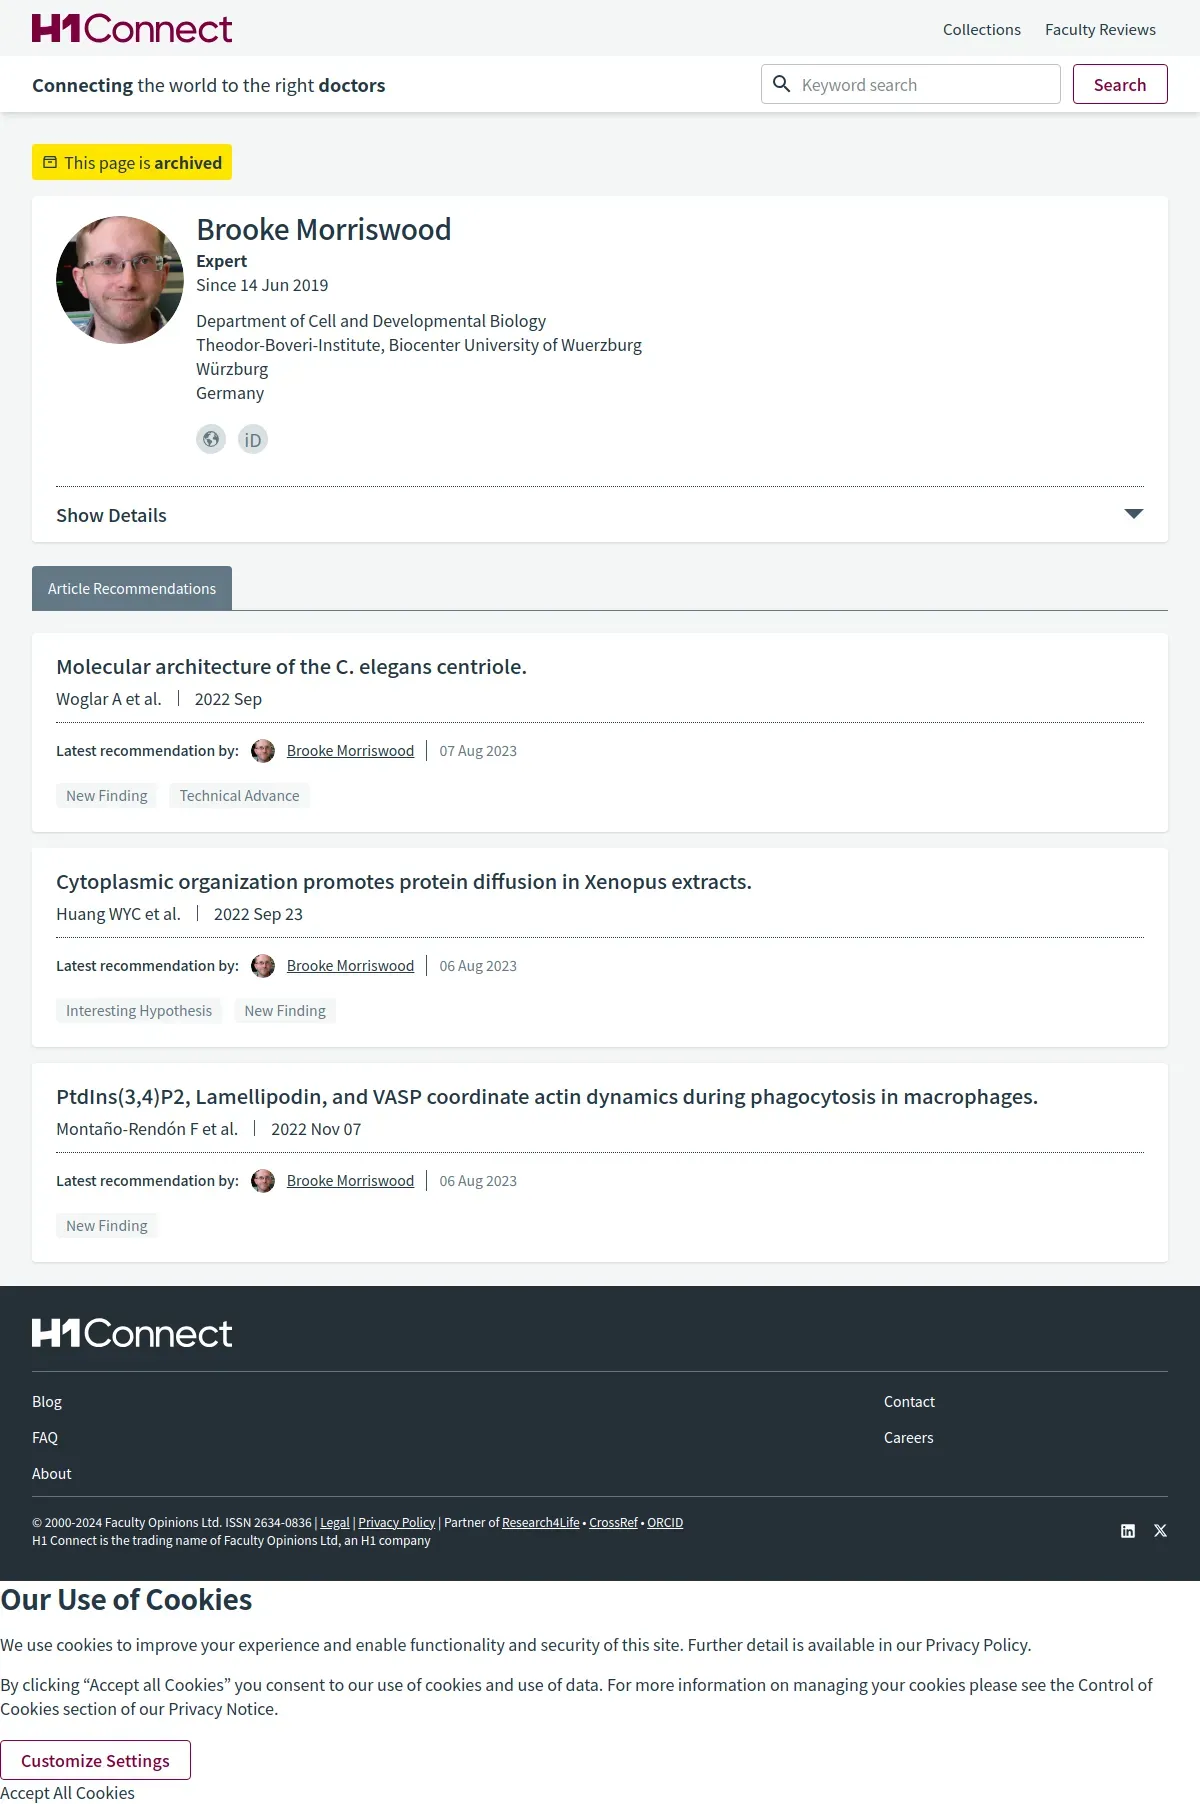Viewport: 1200px width, 1804px height.
Task: Click the Customize Settings button
Action: coord(96,1760)
